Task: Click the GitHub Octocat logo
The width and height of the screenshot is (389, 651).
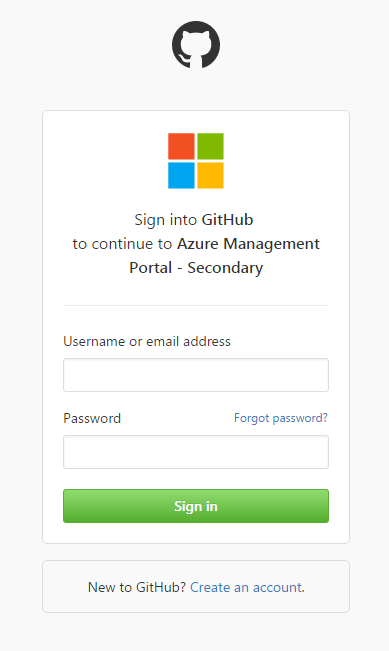Action: (196, 45)
